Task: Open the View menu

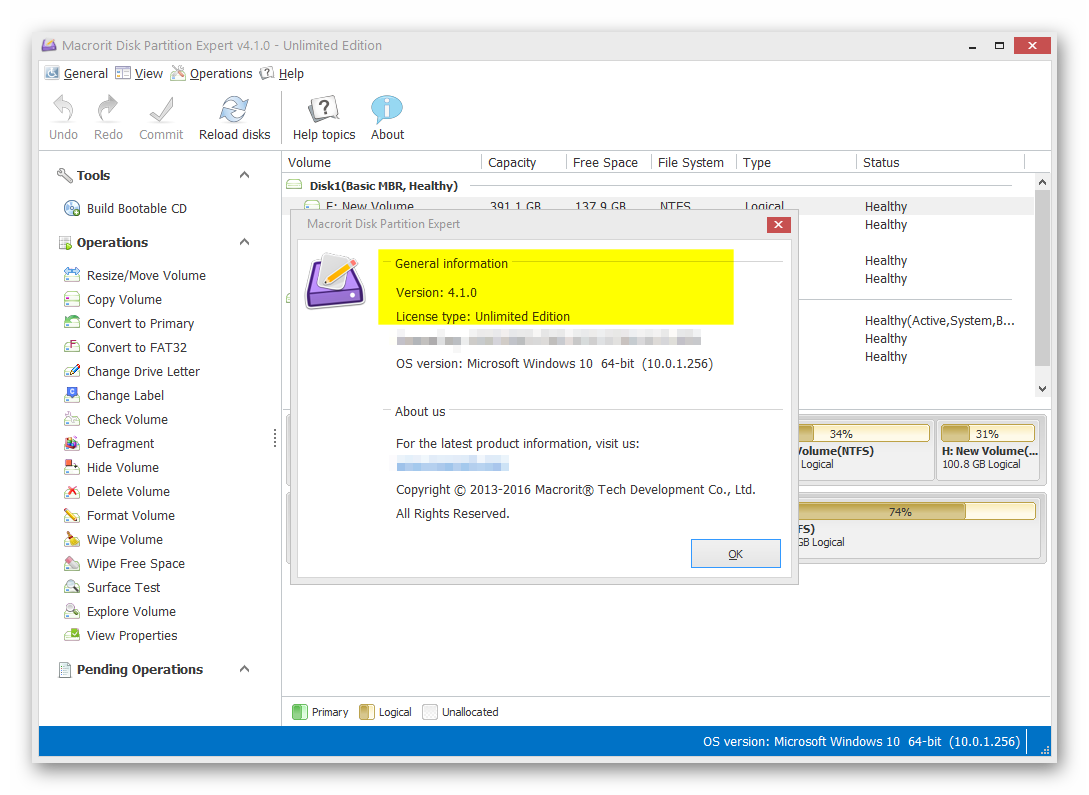Action: coord(139,74)
